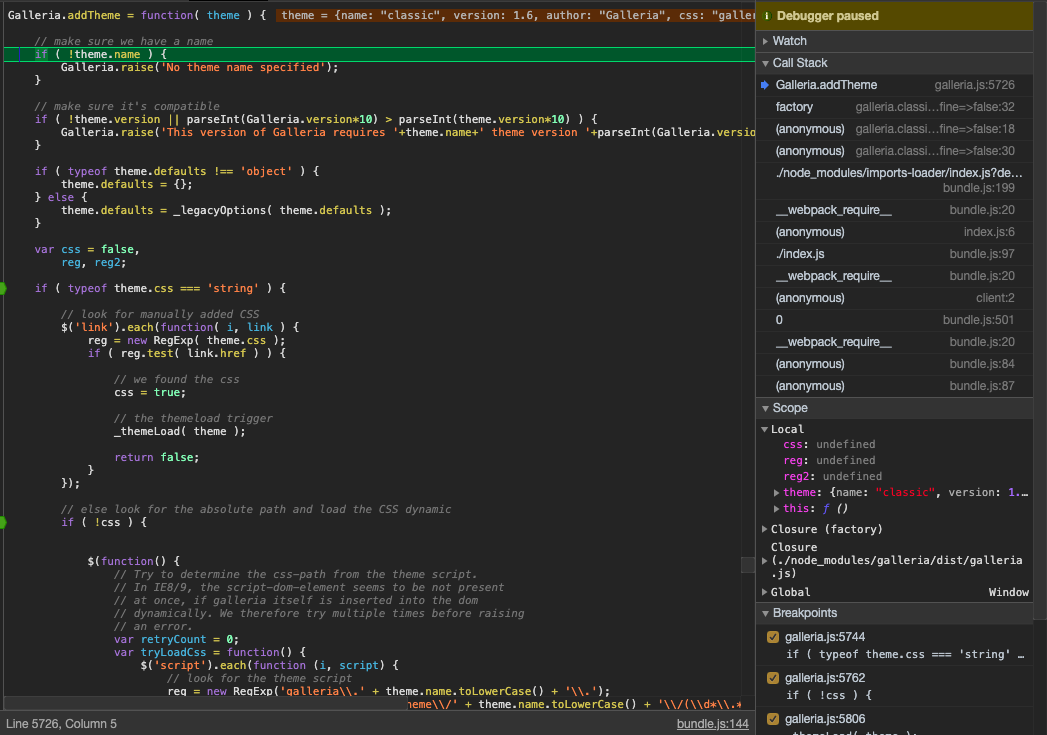Uncheck the galleria.js:5744 breakpoint

tap(773, 637)
